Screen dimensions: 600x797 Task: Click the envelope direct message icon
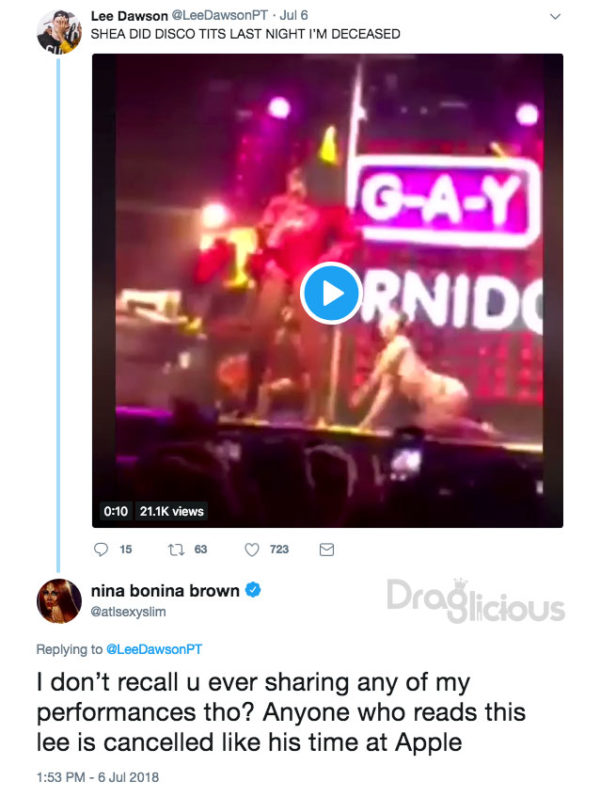(326, 549)
